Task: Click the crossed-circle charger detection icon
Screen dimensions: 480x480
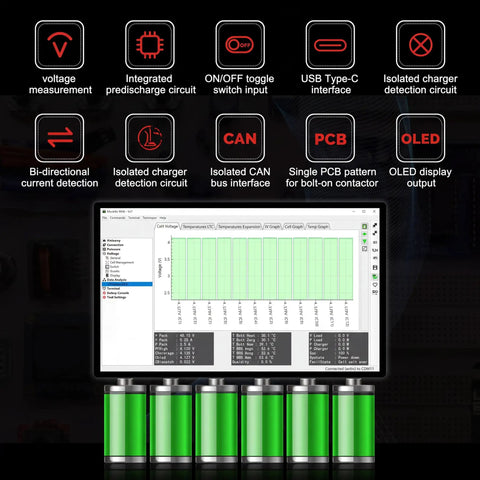Action: (420, 45)
